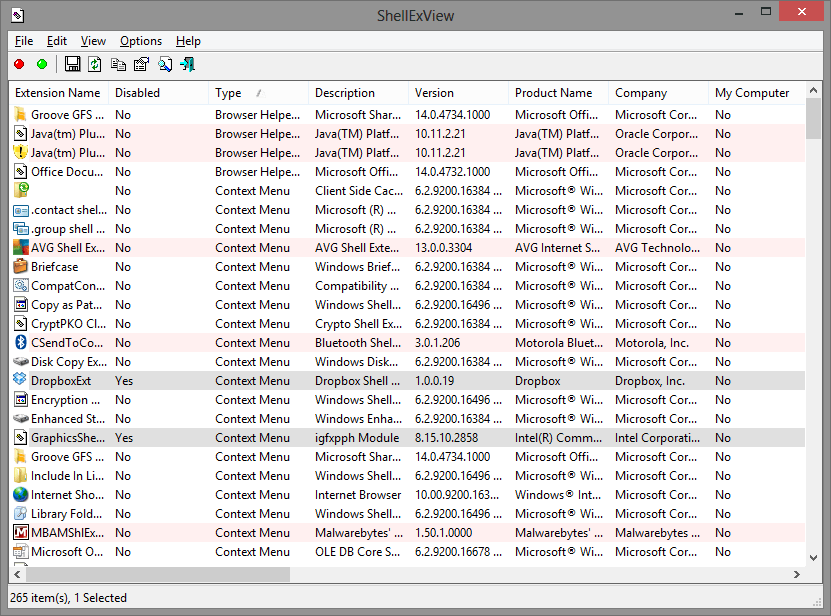Select the Library Fold... row icon

click(x=20, y=513)
